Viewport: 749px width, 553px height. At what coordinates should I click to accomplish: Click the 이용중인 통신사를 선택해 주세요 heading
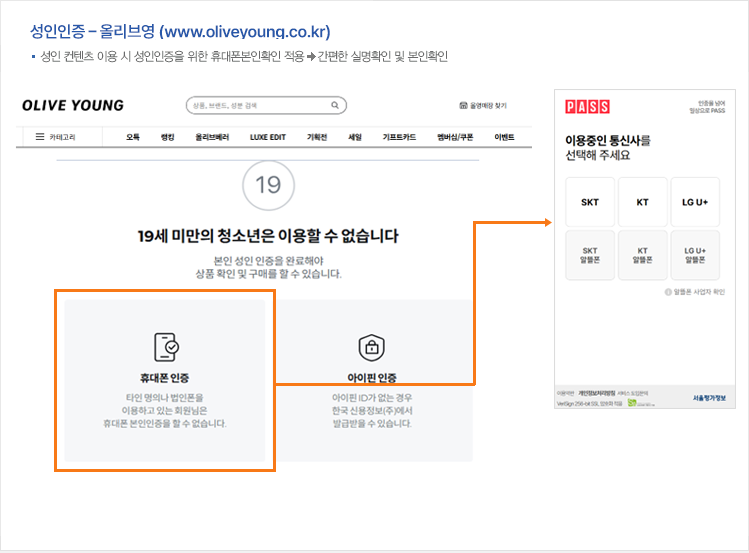coord(608,148)
